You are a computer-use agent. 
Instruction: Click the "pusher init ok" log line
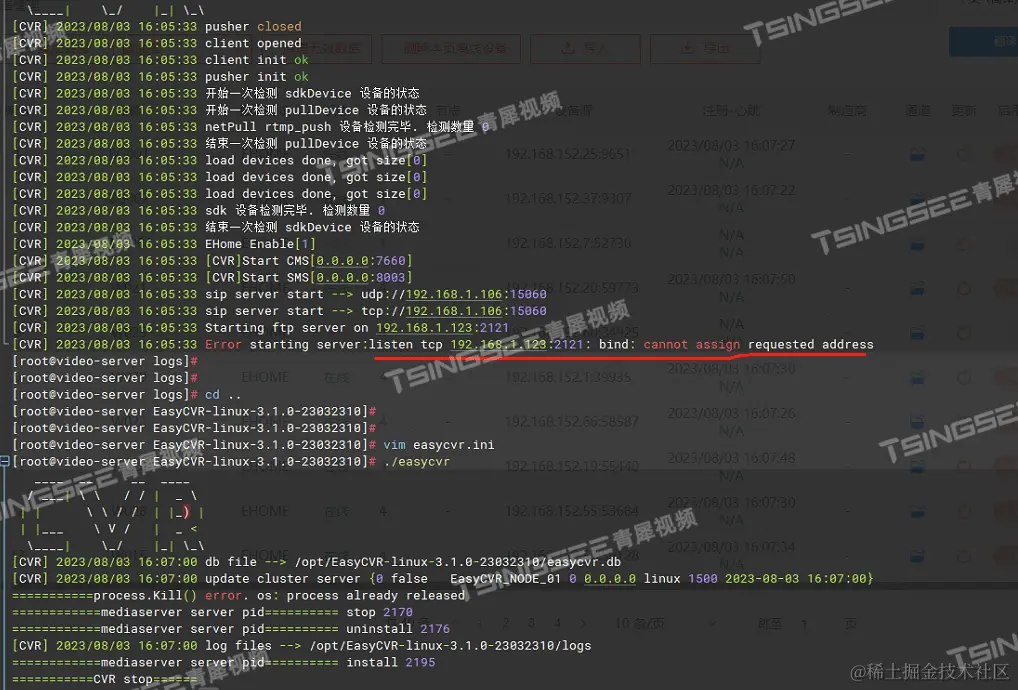coord(256,77)
